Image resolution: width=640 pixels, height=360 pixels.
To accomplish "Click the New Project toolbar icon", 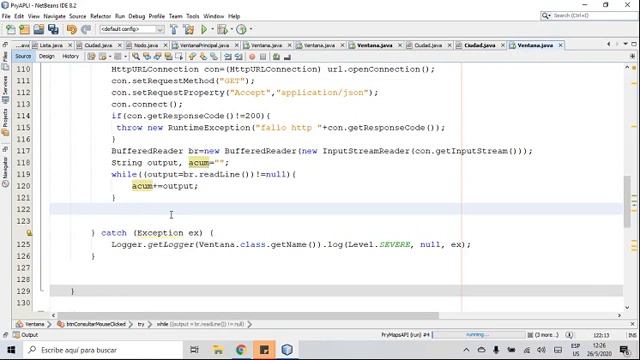I will pyautogui.click(x=24, y=29).
